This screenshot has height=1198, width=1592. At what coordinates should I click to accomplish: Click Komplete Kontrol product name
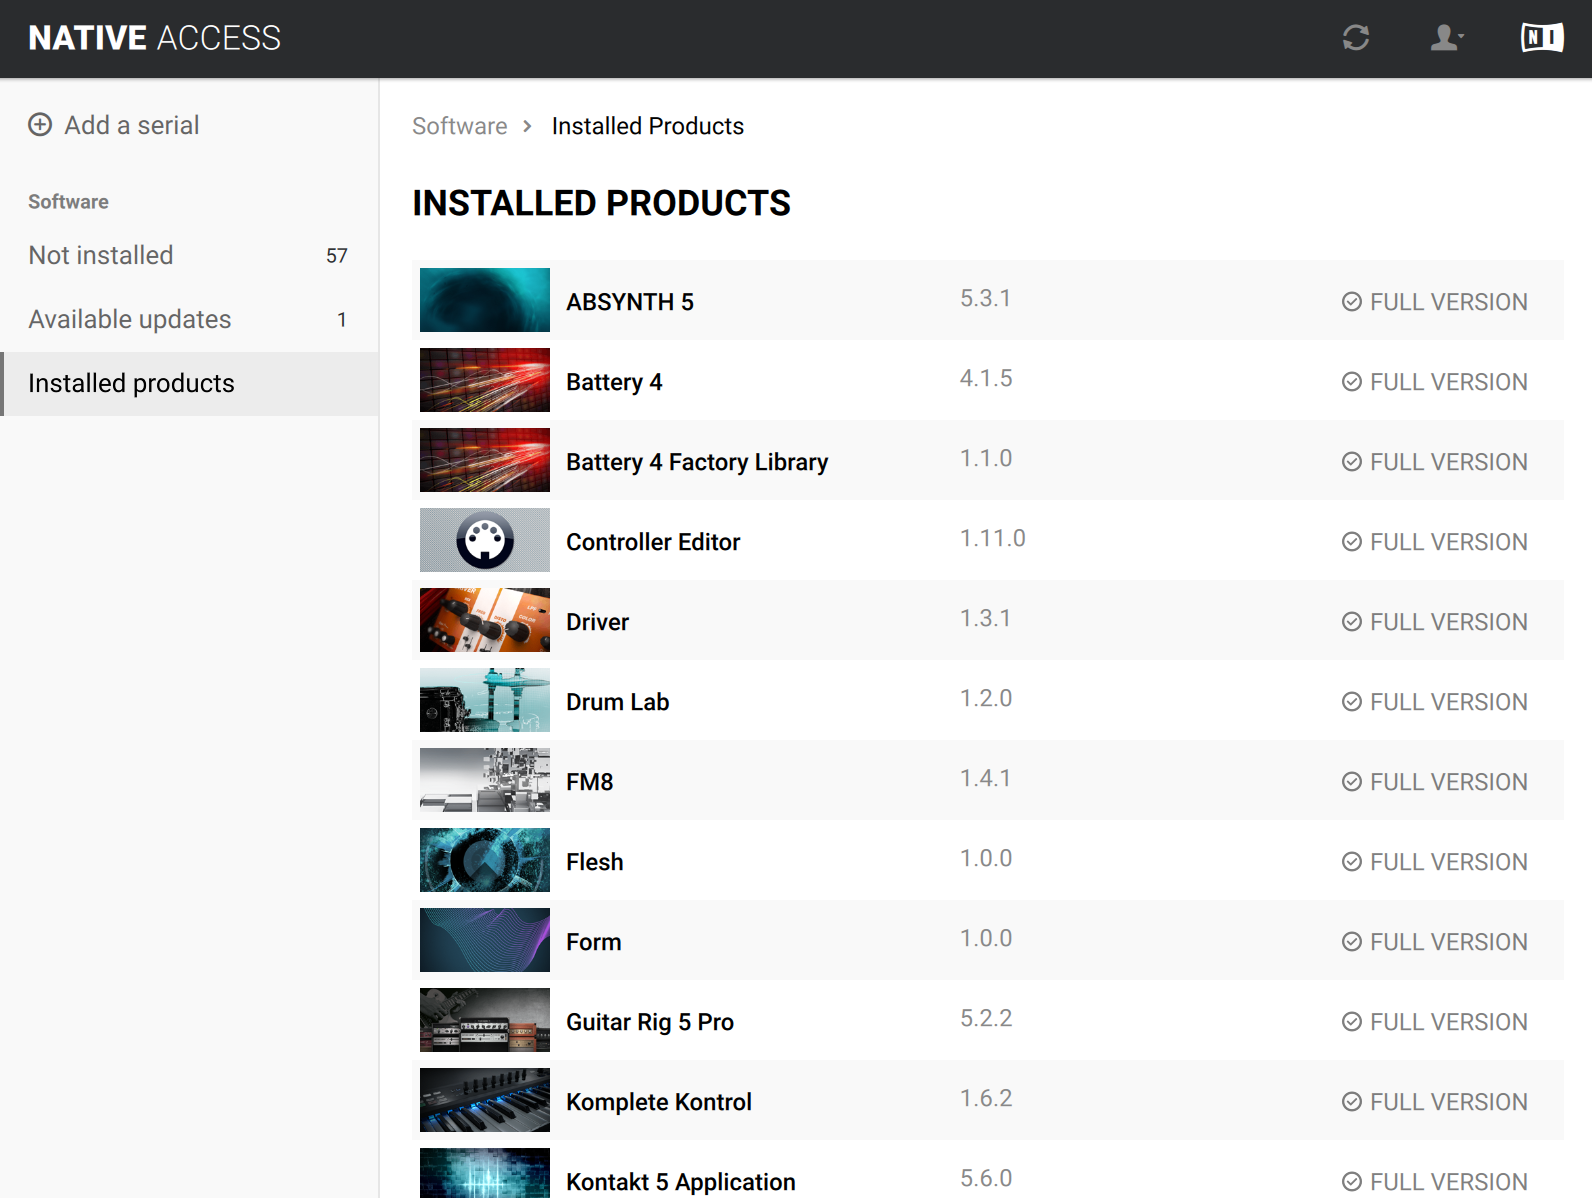pos(659,1102)
